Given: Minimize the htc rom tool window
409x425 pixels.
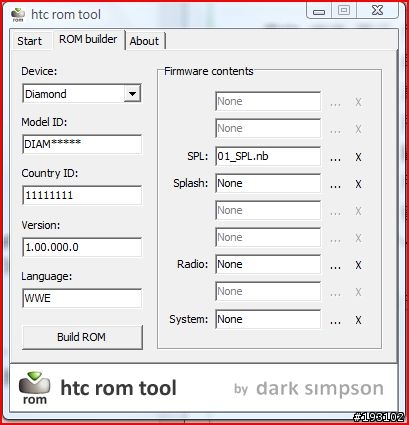Looking at the screenshot, I should tap(319, 11).
